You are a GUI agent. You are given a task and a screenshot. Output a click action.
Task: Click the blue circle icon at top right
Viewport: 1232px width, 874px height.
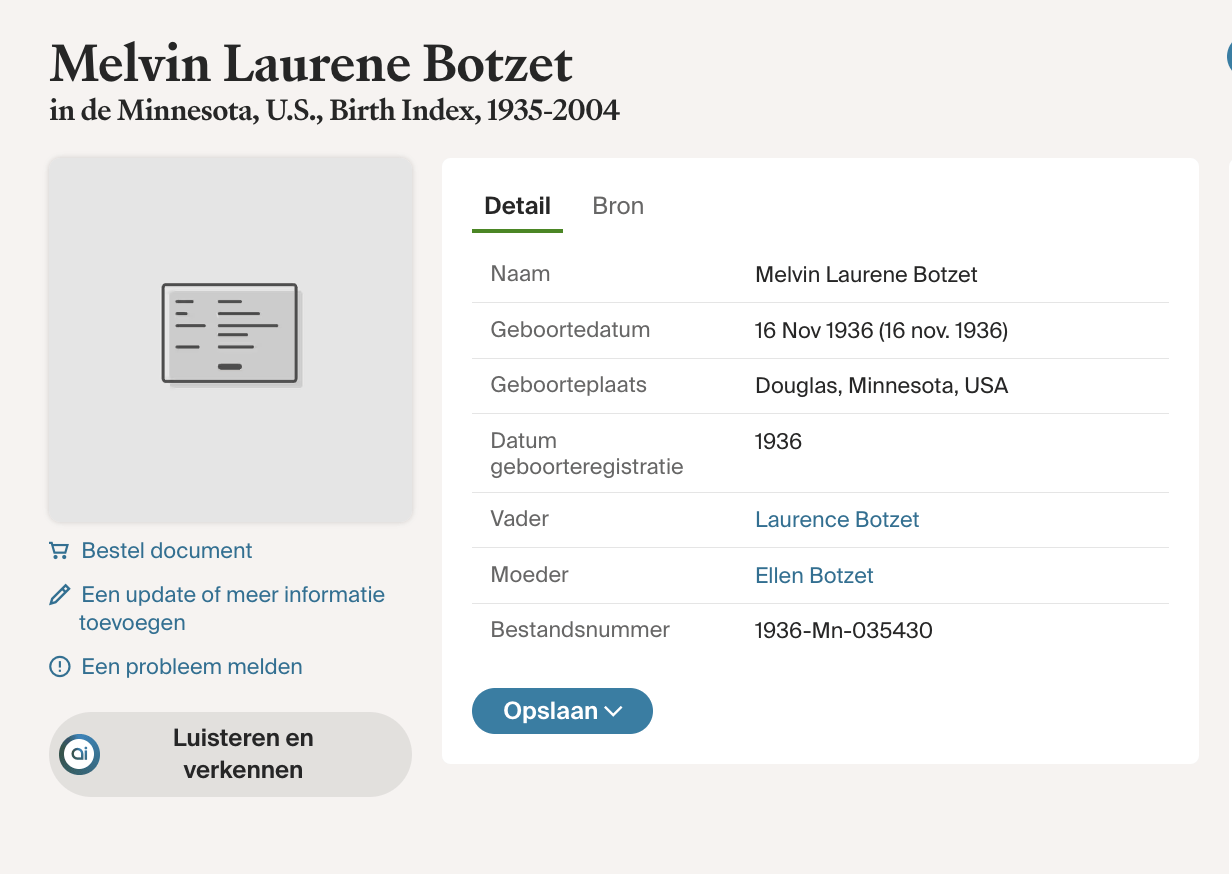point(1228,58)
